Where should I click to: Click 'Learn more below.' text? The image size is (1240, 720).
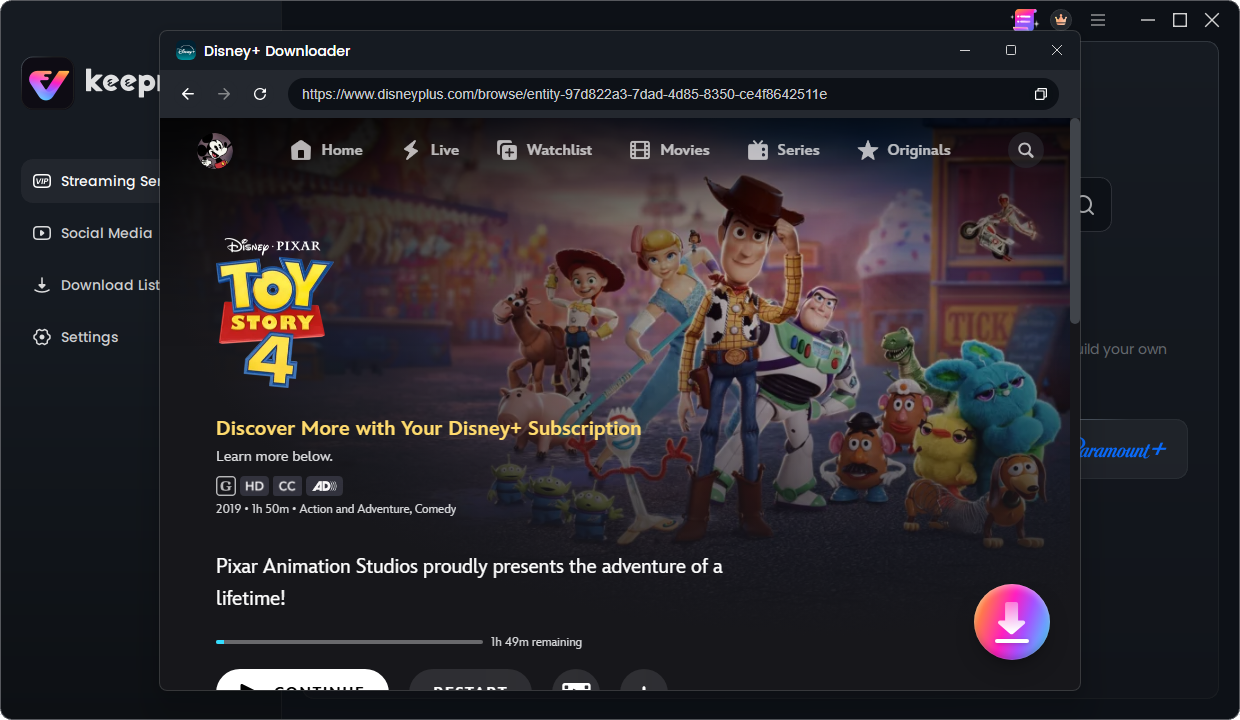click(274, 456)
